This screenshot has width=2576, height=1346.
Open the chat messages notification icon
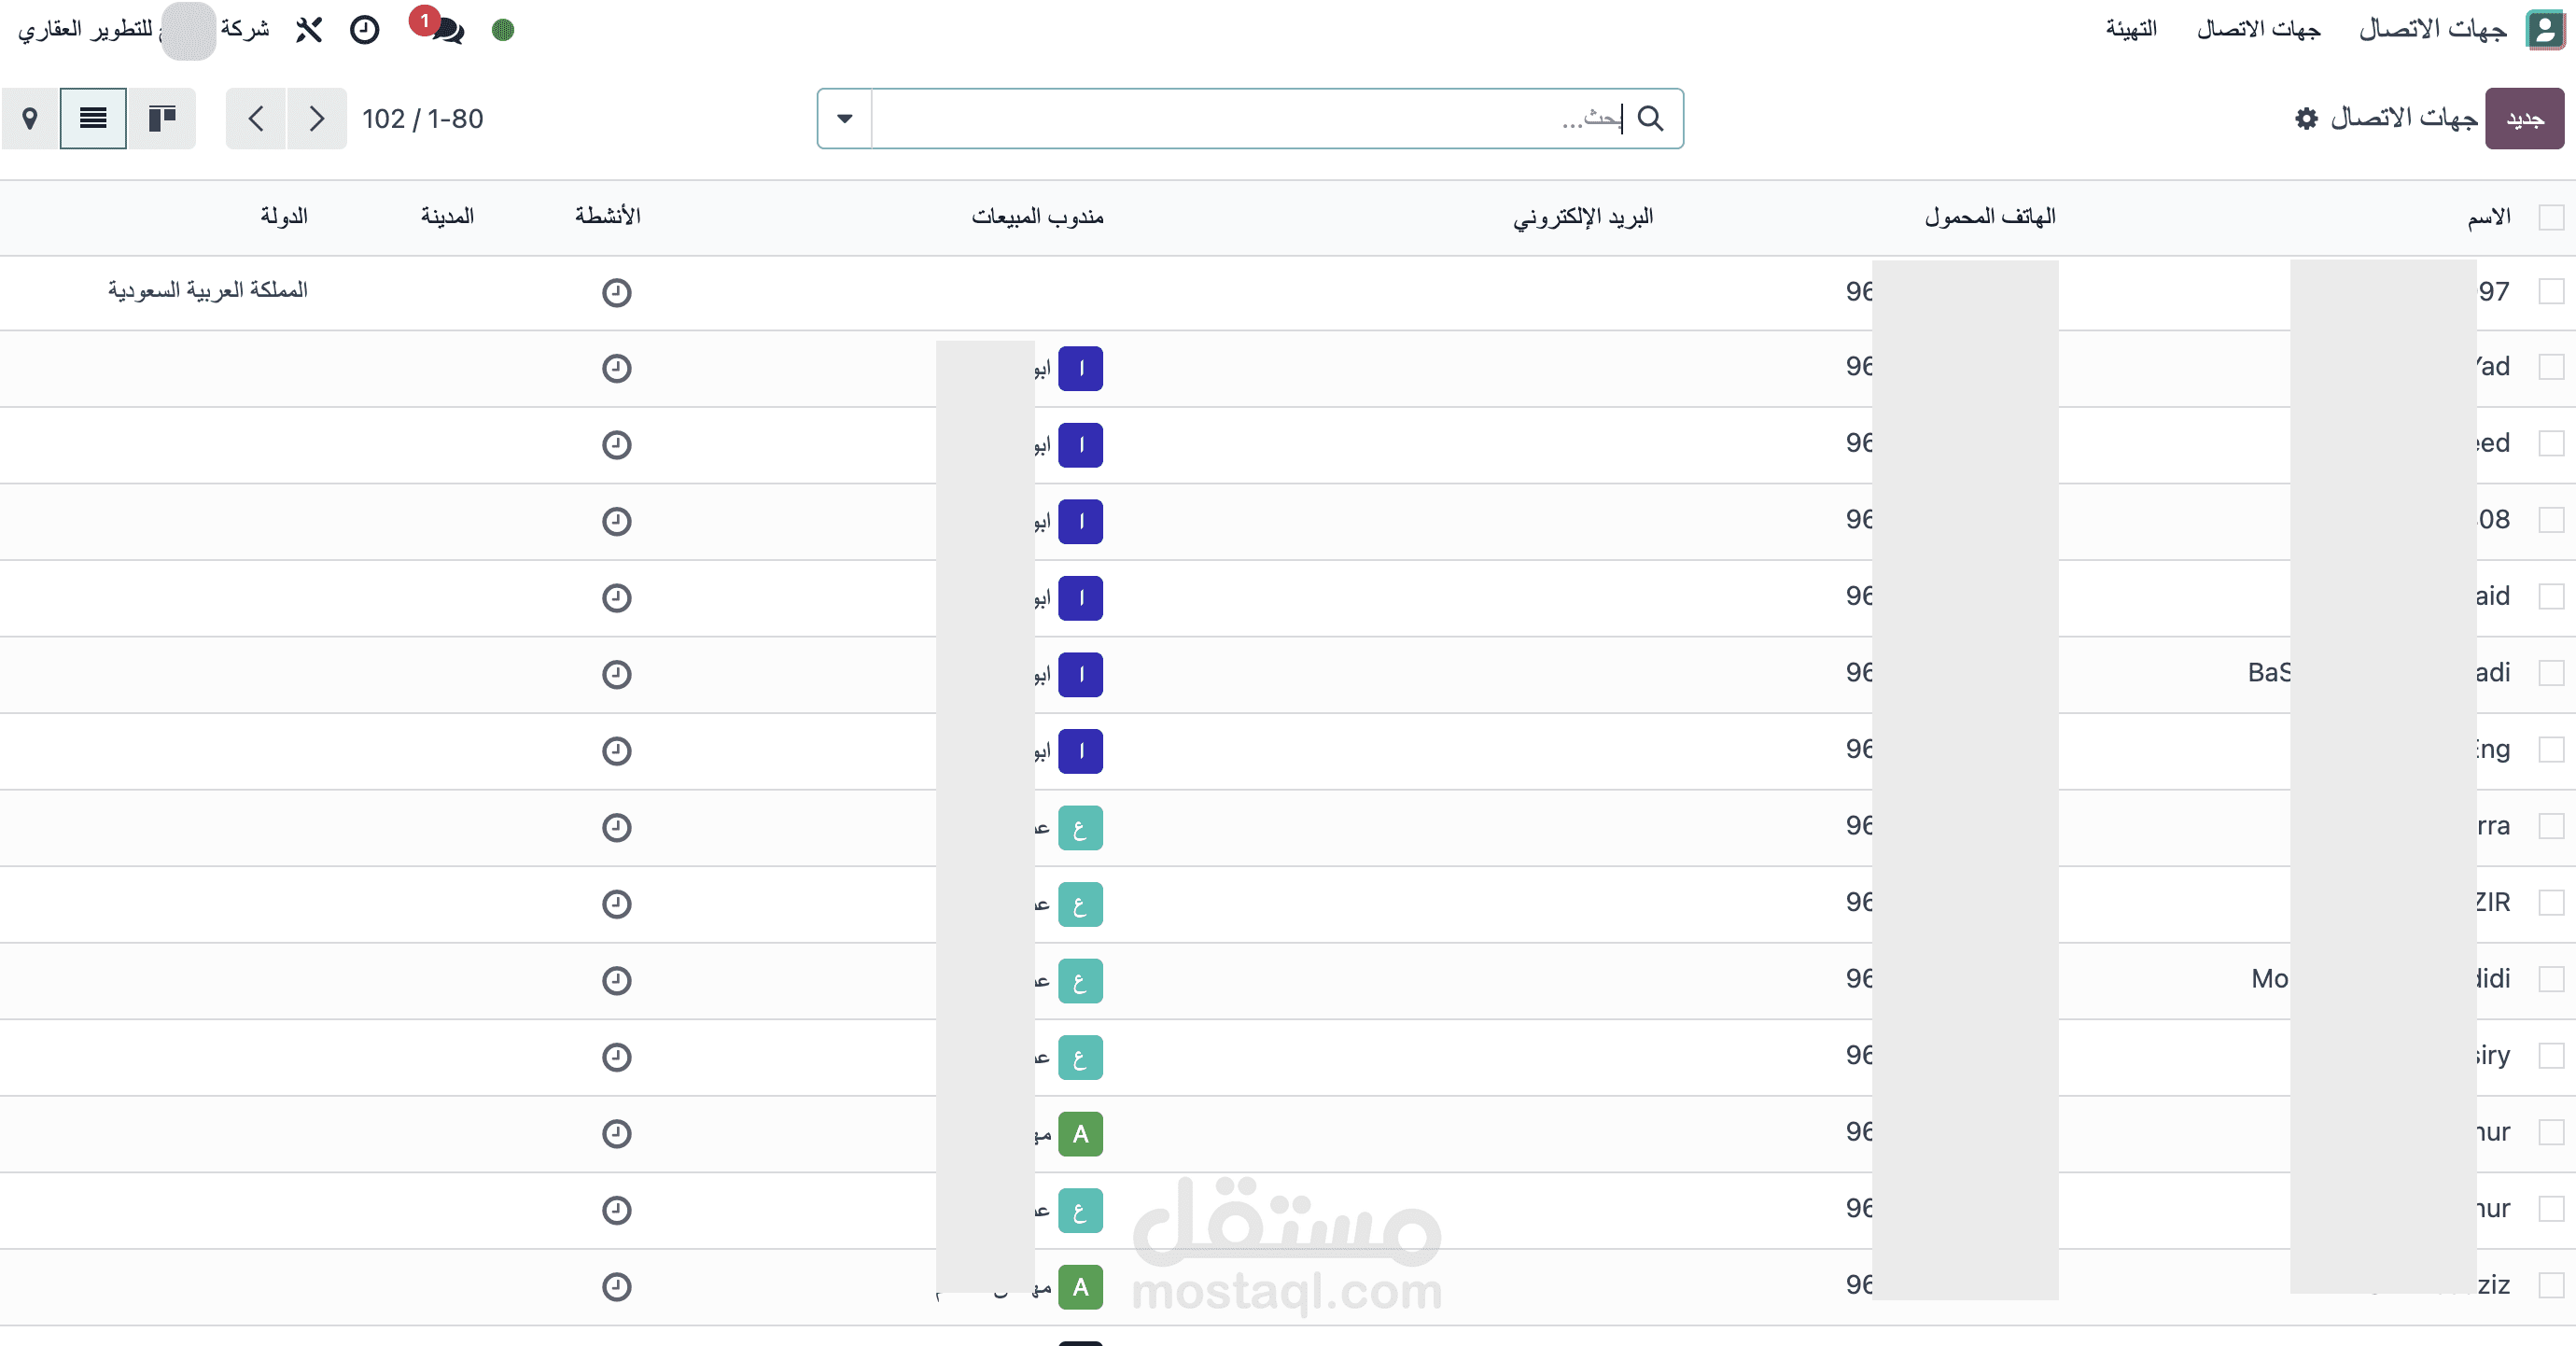tap(446, 30)
